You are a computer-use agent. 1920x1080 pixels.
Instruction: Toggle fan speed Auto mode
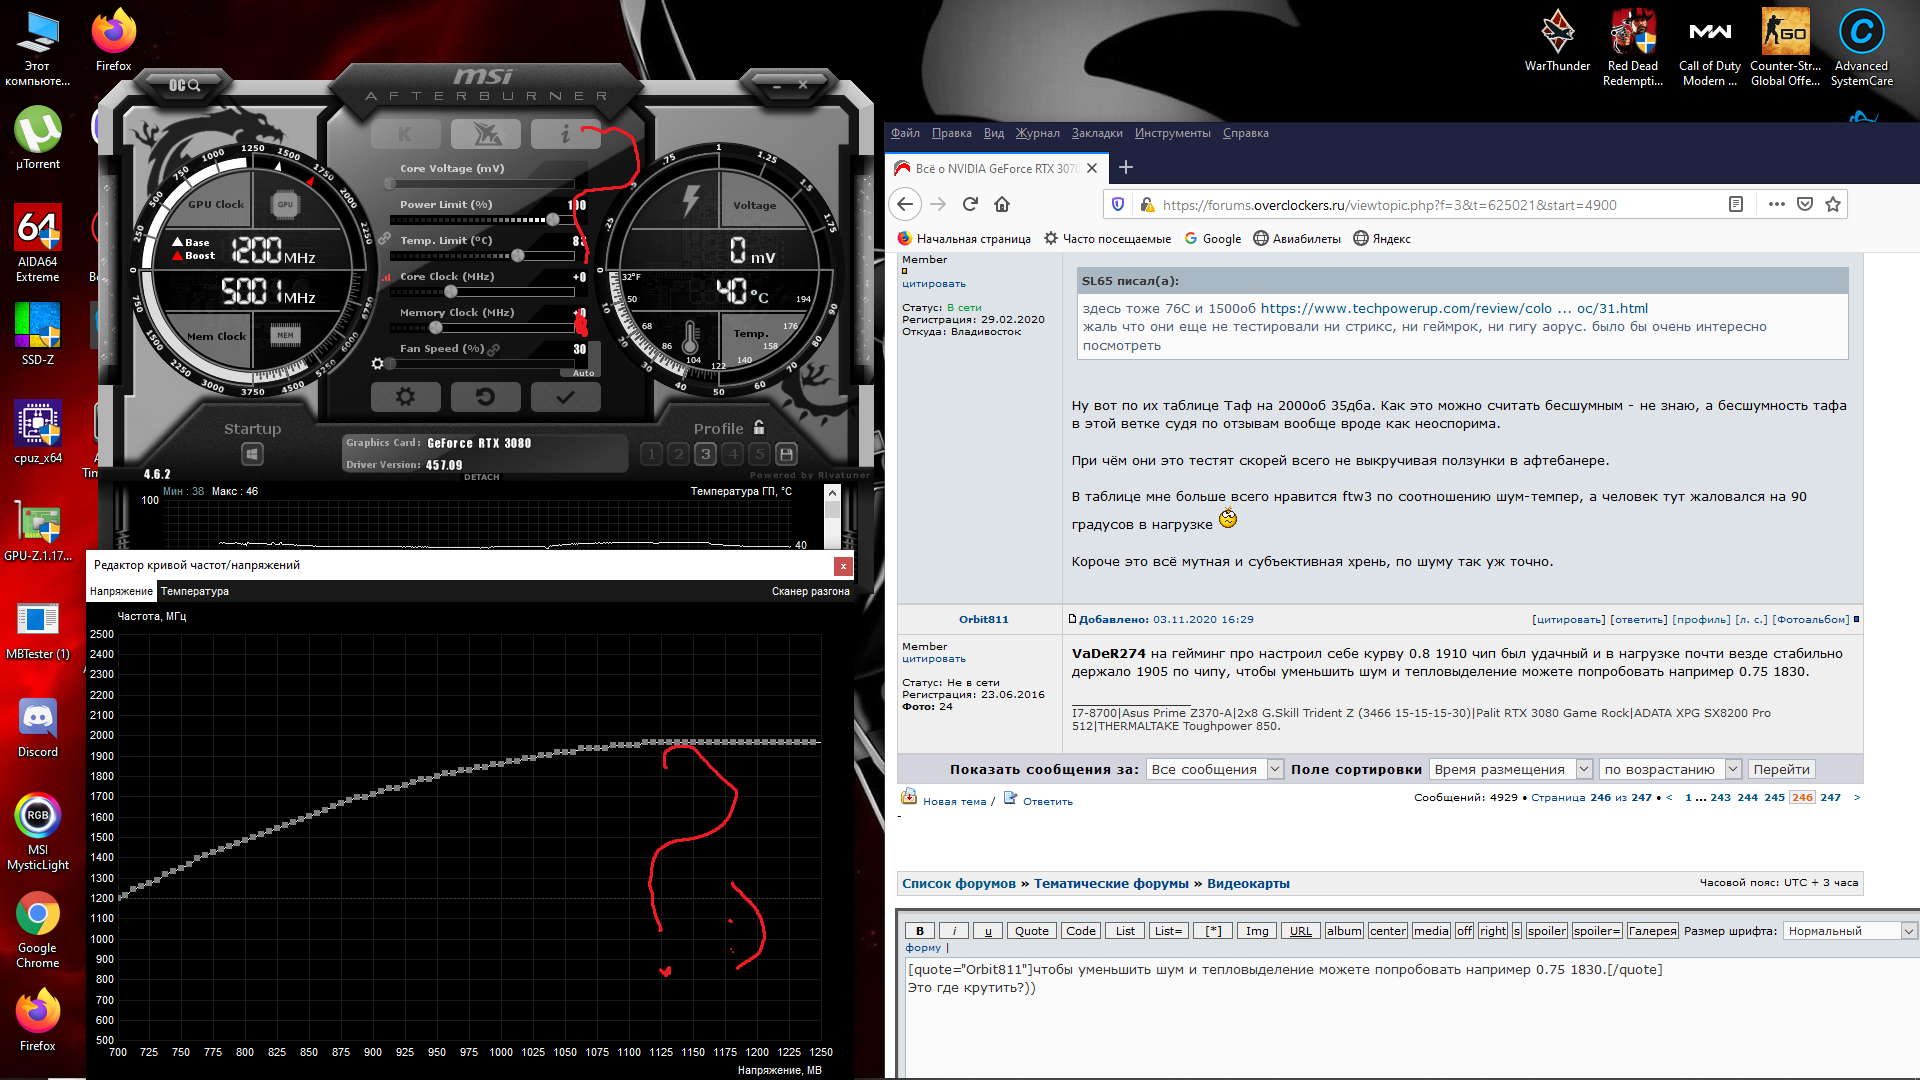point(583,373)
